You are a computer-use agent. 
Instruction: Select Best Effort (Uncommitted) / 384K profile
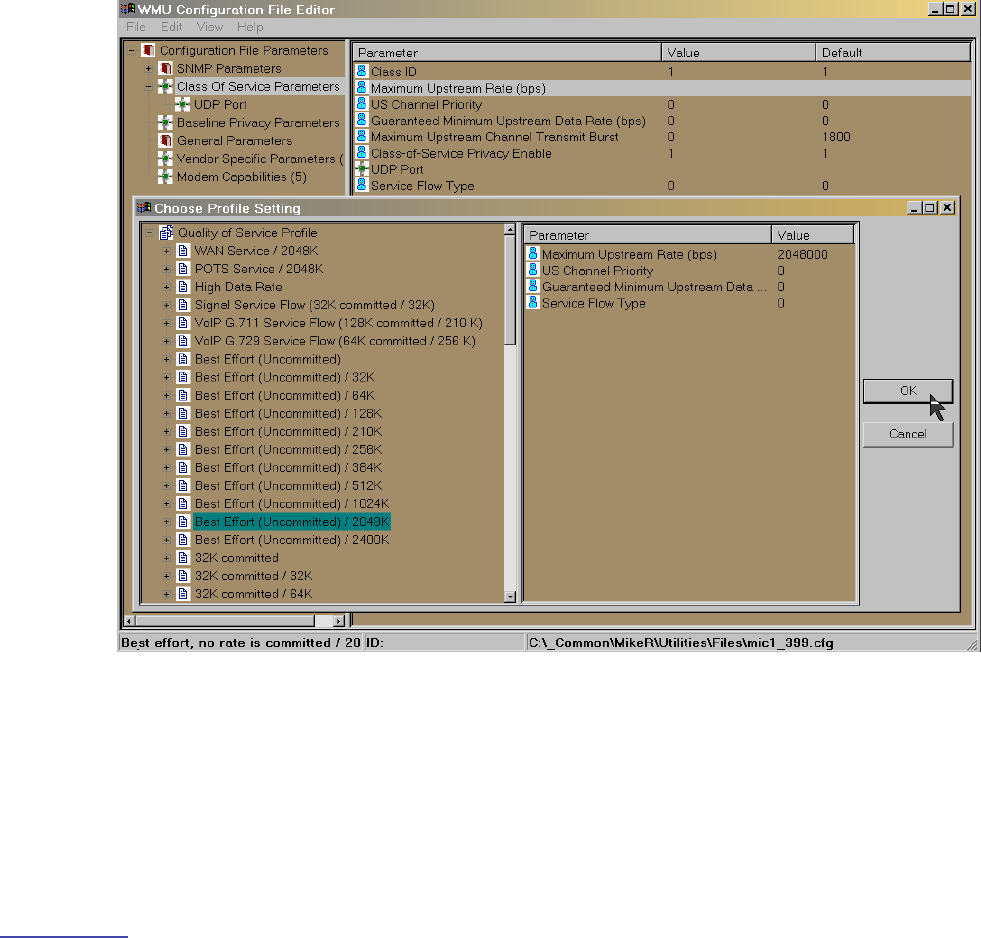click(x=288, y=468)
